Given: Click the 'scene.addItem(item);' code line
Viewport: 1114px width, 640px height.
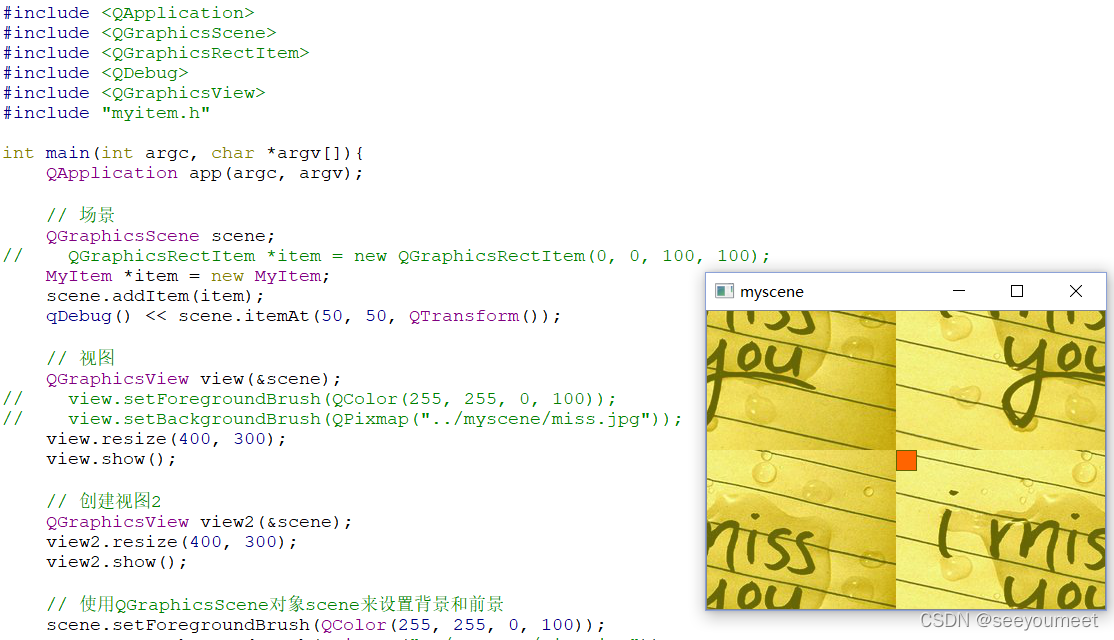Looking at the screenshot, I should (x=155, y=295).
